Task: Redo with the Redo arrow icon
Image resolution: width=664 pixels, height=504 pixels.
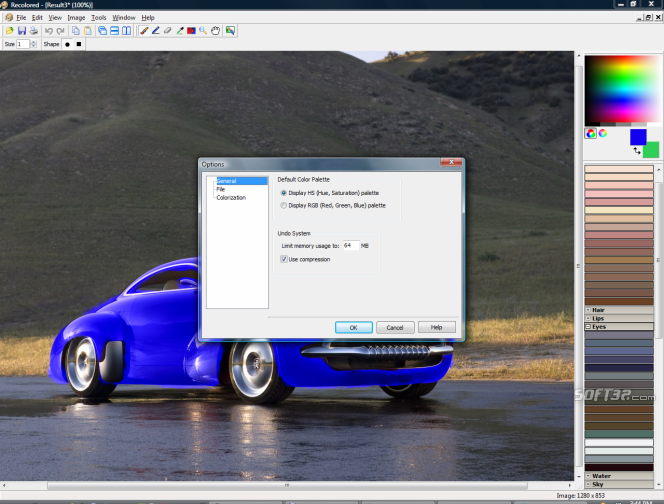Action: 61,30
